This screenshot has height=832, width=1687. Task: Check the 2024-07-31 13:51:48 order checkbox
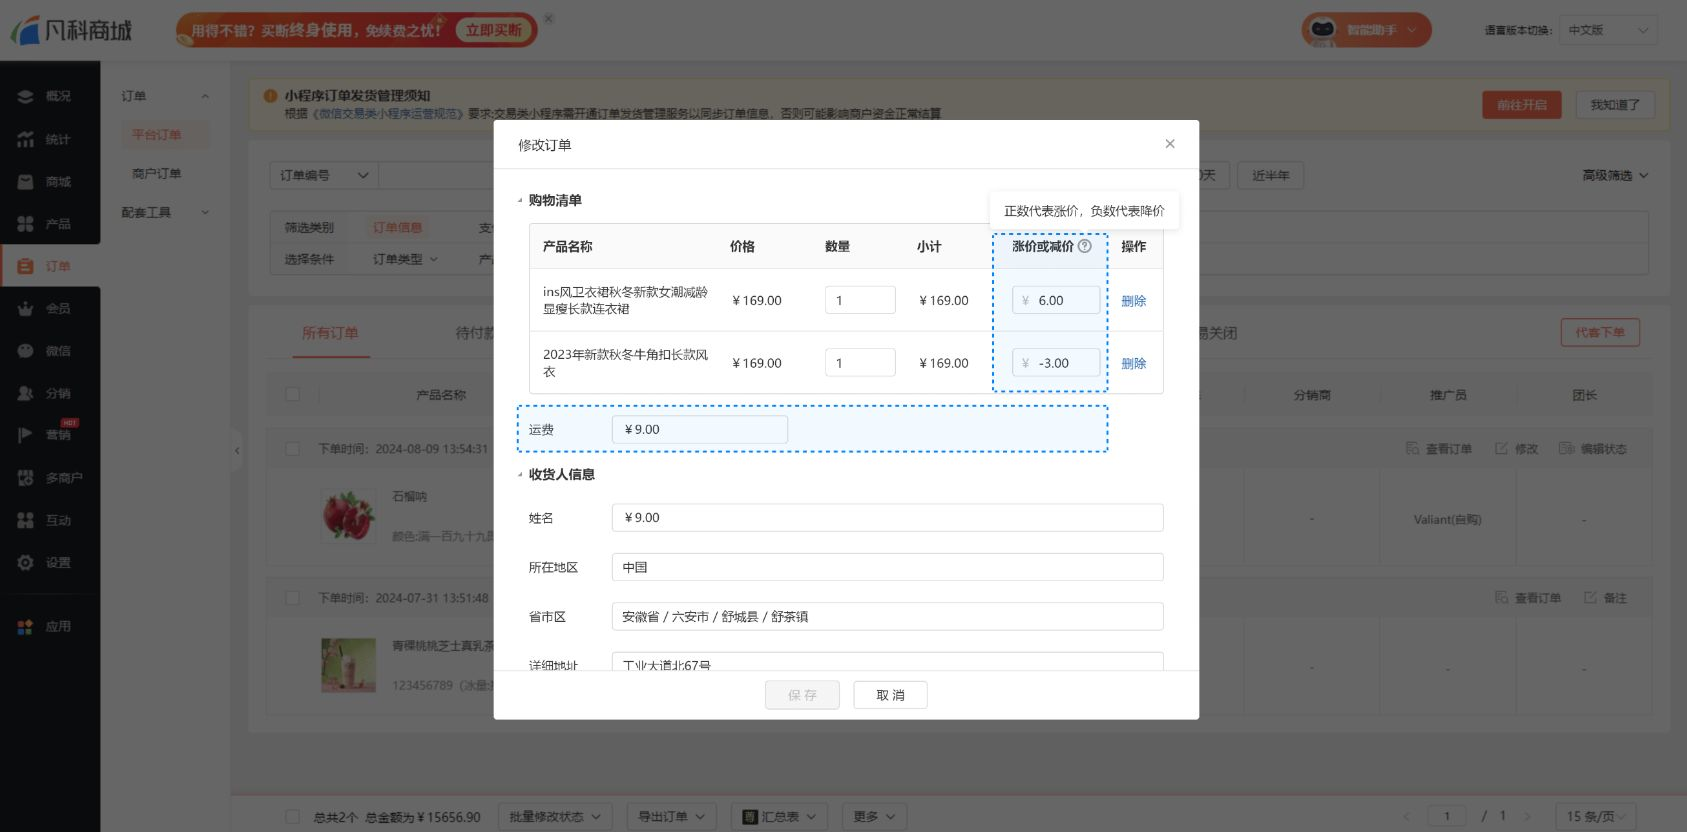(293, 598)
